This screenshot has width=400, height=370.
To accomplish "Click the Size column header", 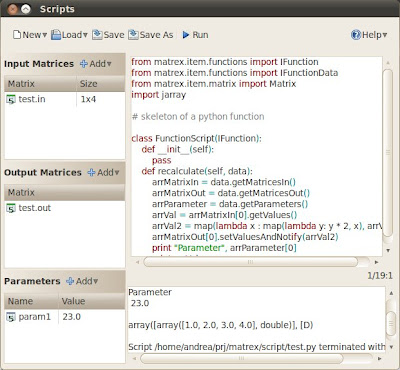I will (x=101, y=84).
